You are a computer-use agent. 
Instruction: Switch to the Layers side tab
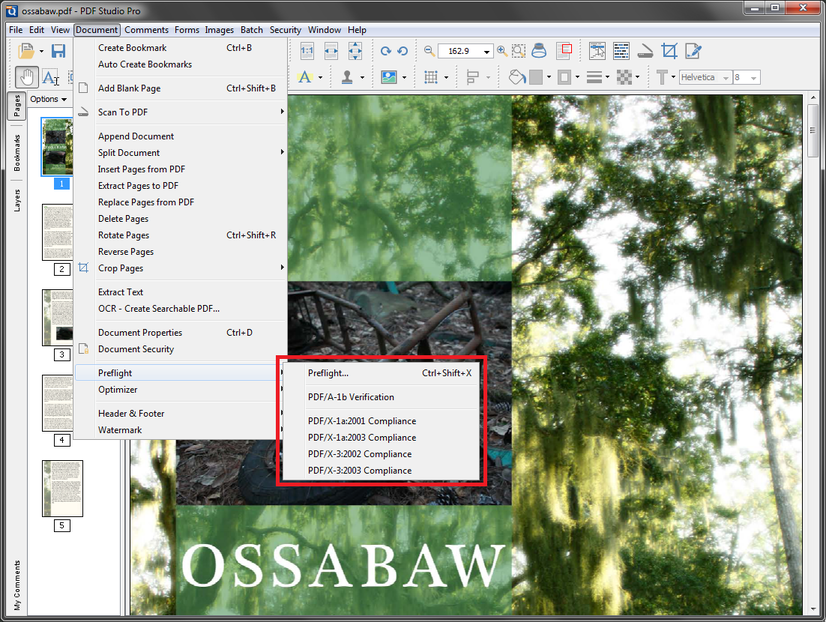[x=17, y=200]
